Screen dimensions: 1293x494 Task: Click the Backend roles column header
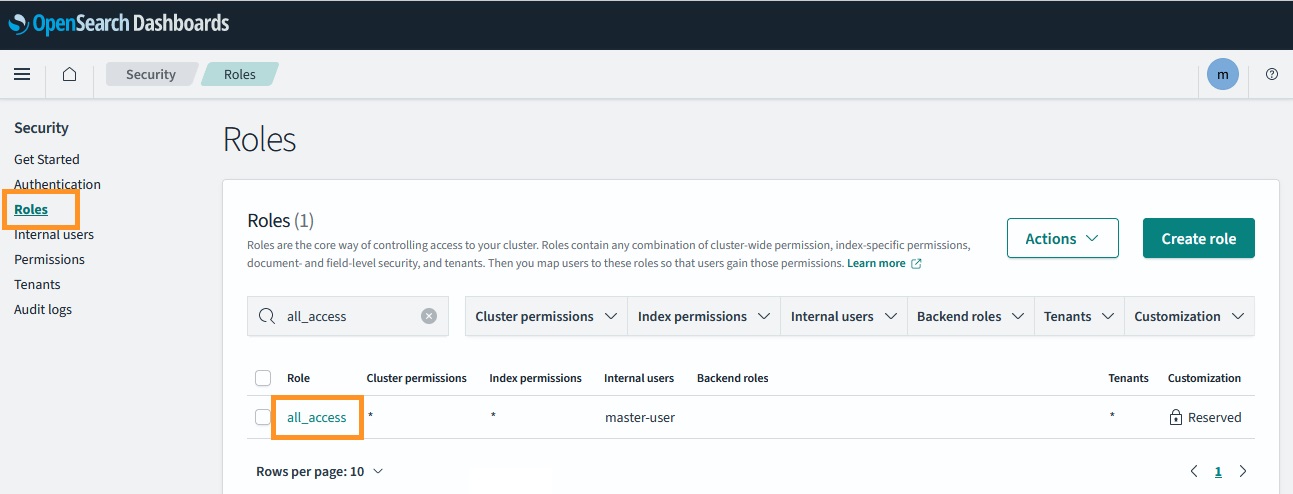pyautogui.click(x=732, y=378)
